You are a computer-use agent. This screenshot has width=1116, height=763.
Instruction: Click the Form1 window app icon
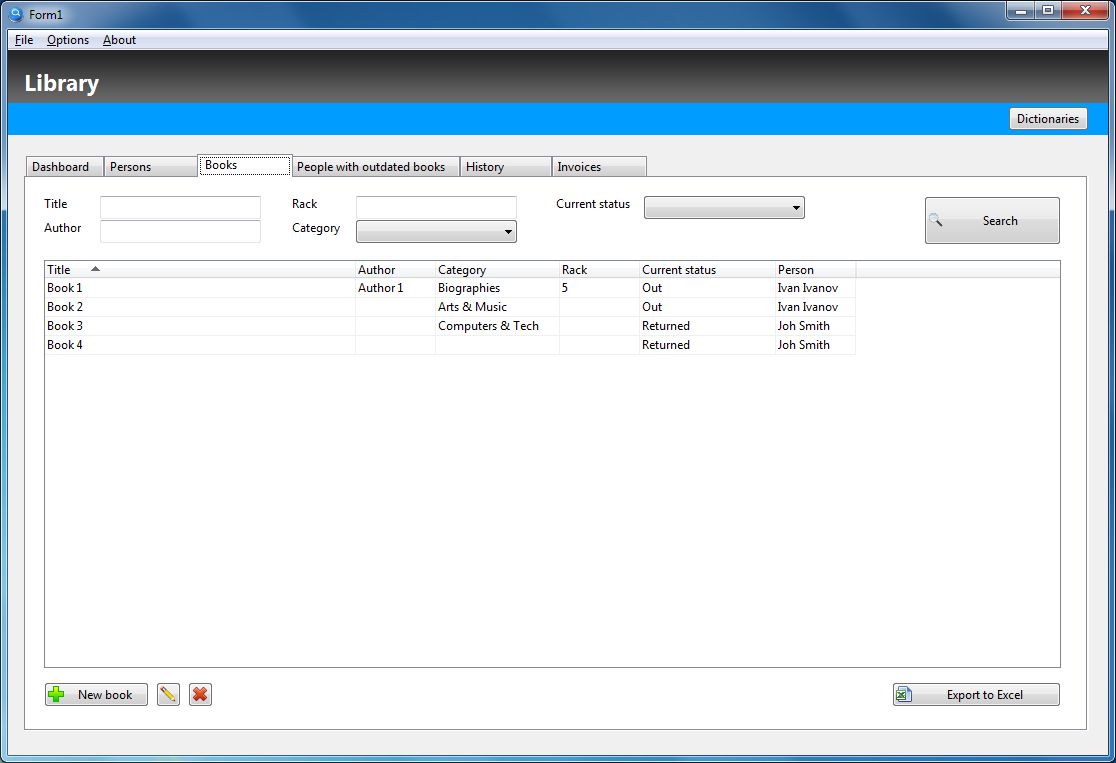coord(16,14)
